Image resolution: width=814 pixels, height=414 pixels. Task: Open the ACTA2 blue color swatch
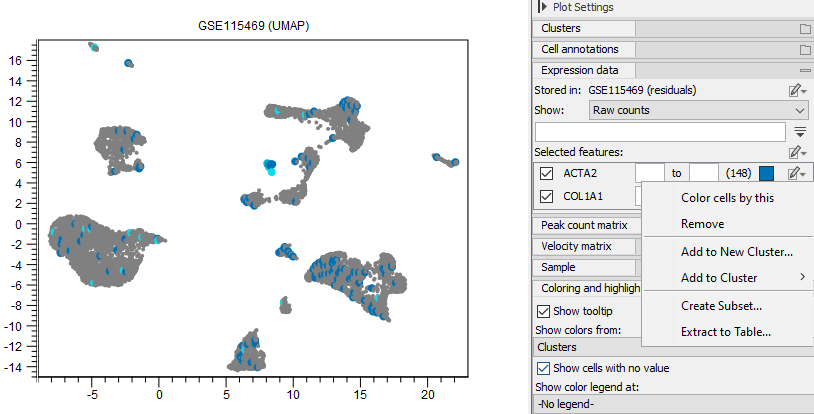766,173
